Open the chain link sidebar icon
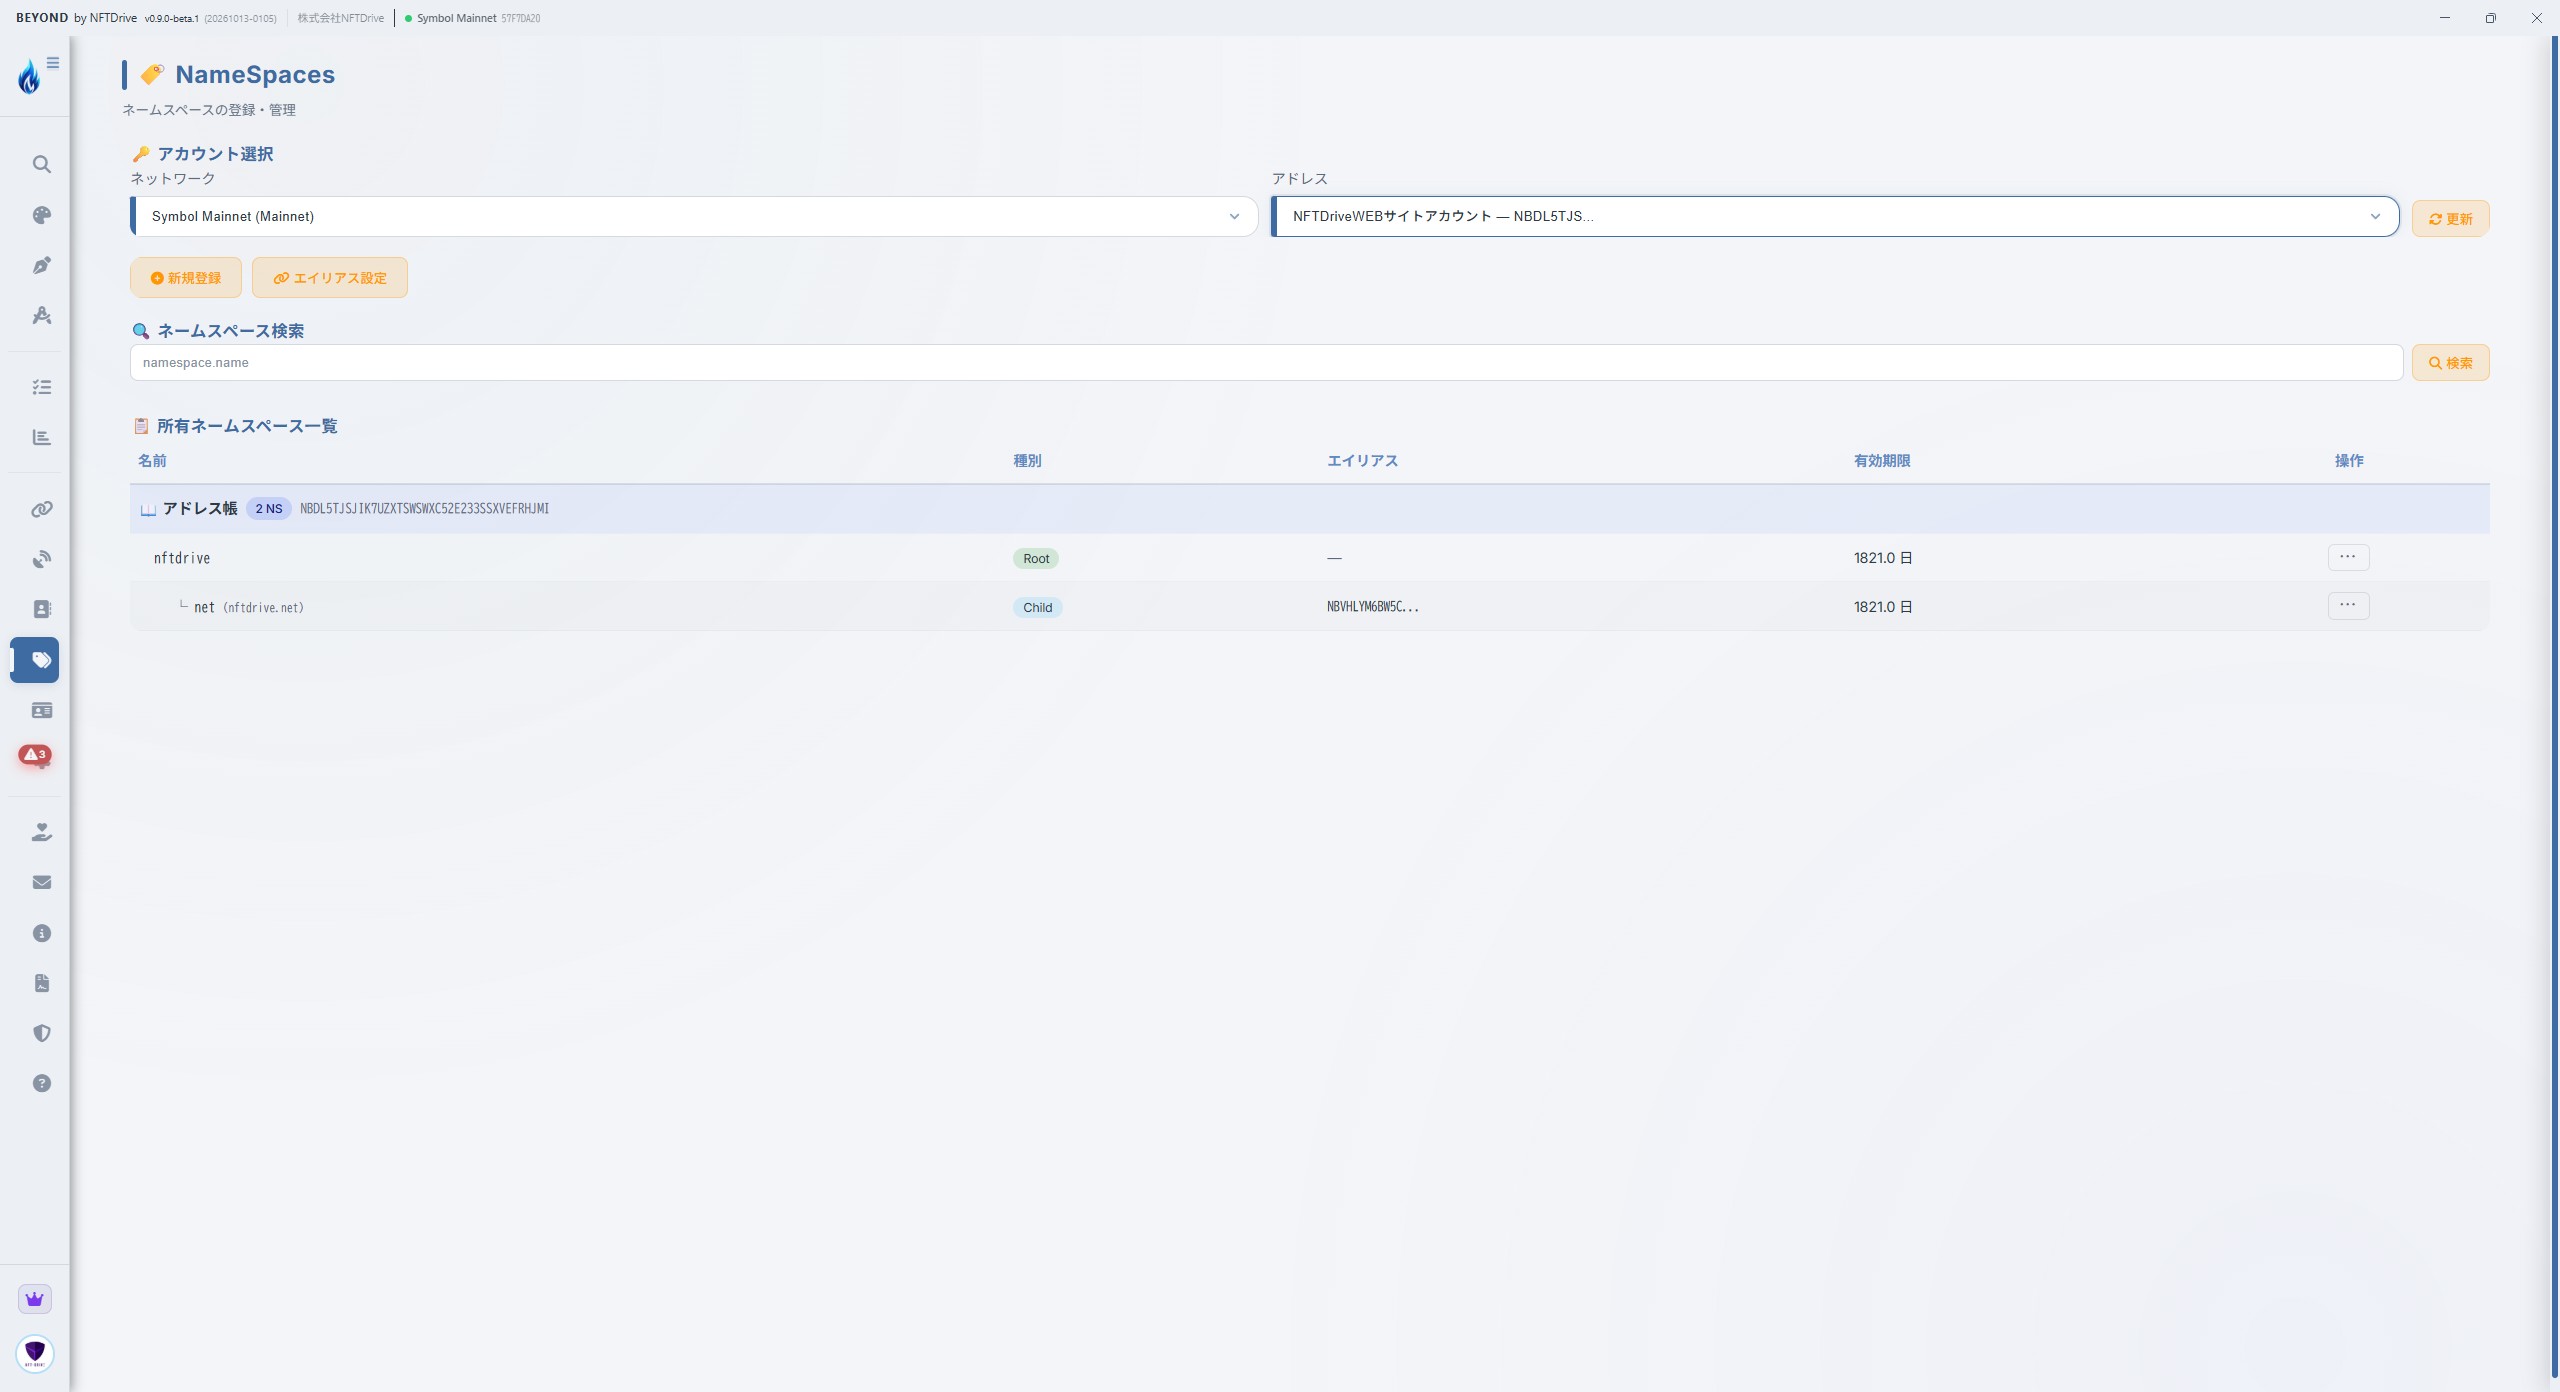The image size is (2560, 1392). [41, 509]
